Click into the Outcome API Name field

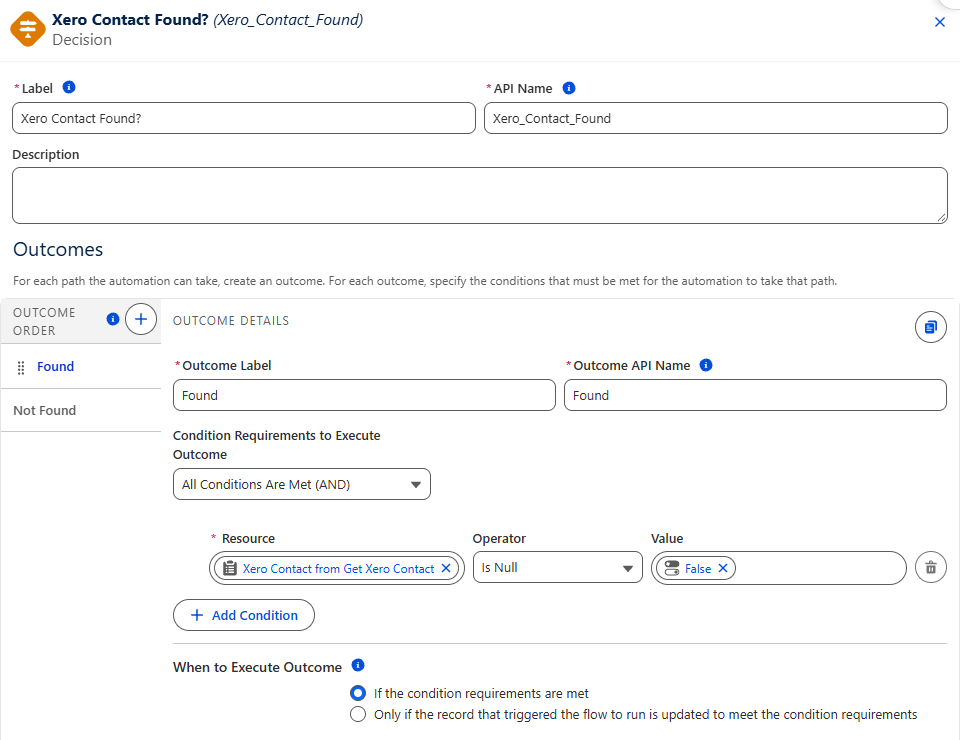[x=756, y=395]
